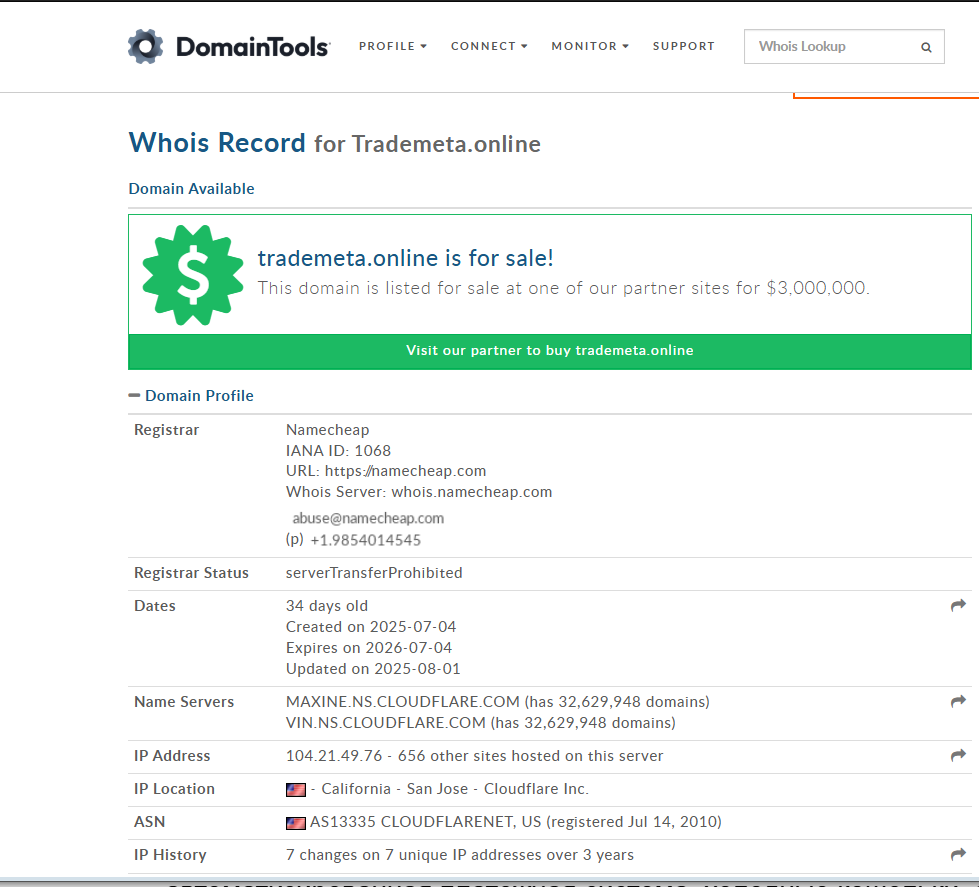Click the trademeta.online is for sale heading
The image size is (979, 887).
pos(406,258)
